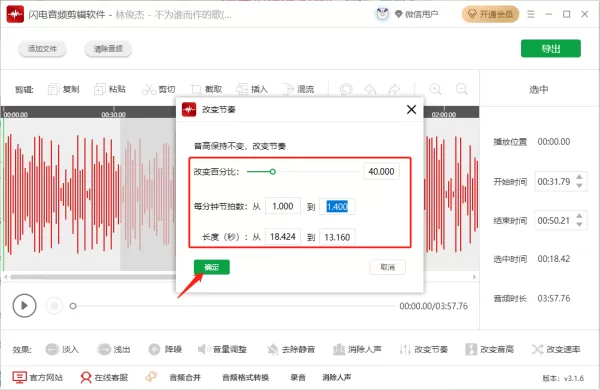
Task: Zoom out of the waveform
Action: pyautogui.click(x=462, y=89)
